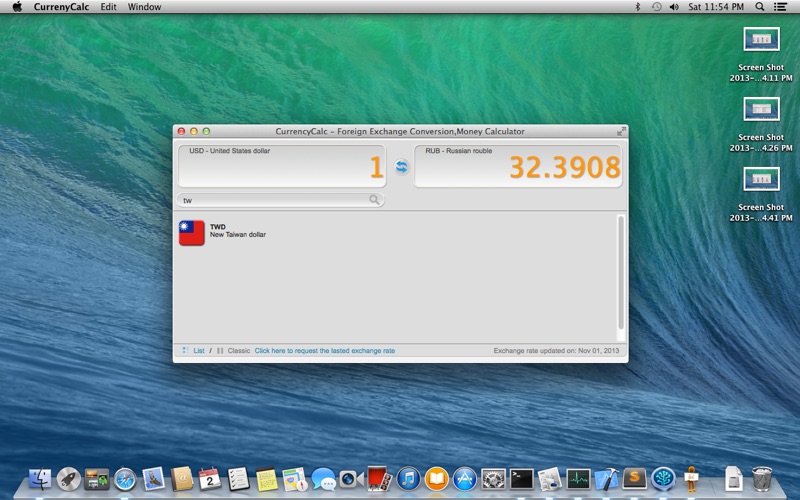Request the latest exchange rate
This screenshot has height=500, width=800.
click(x=324, y=351)
